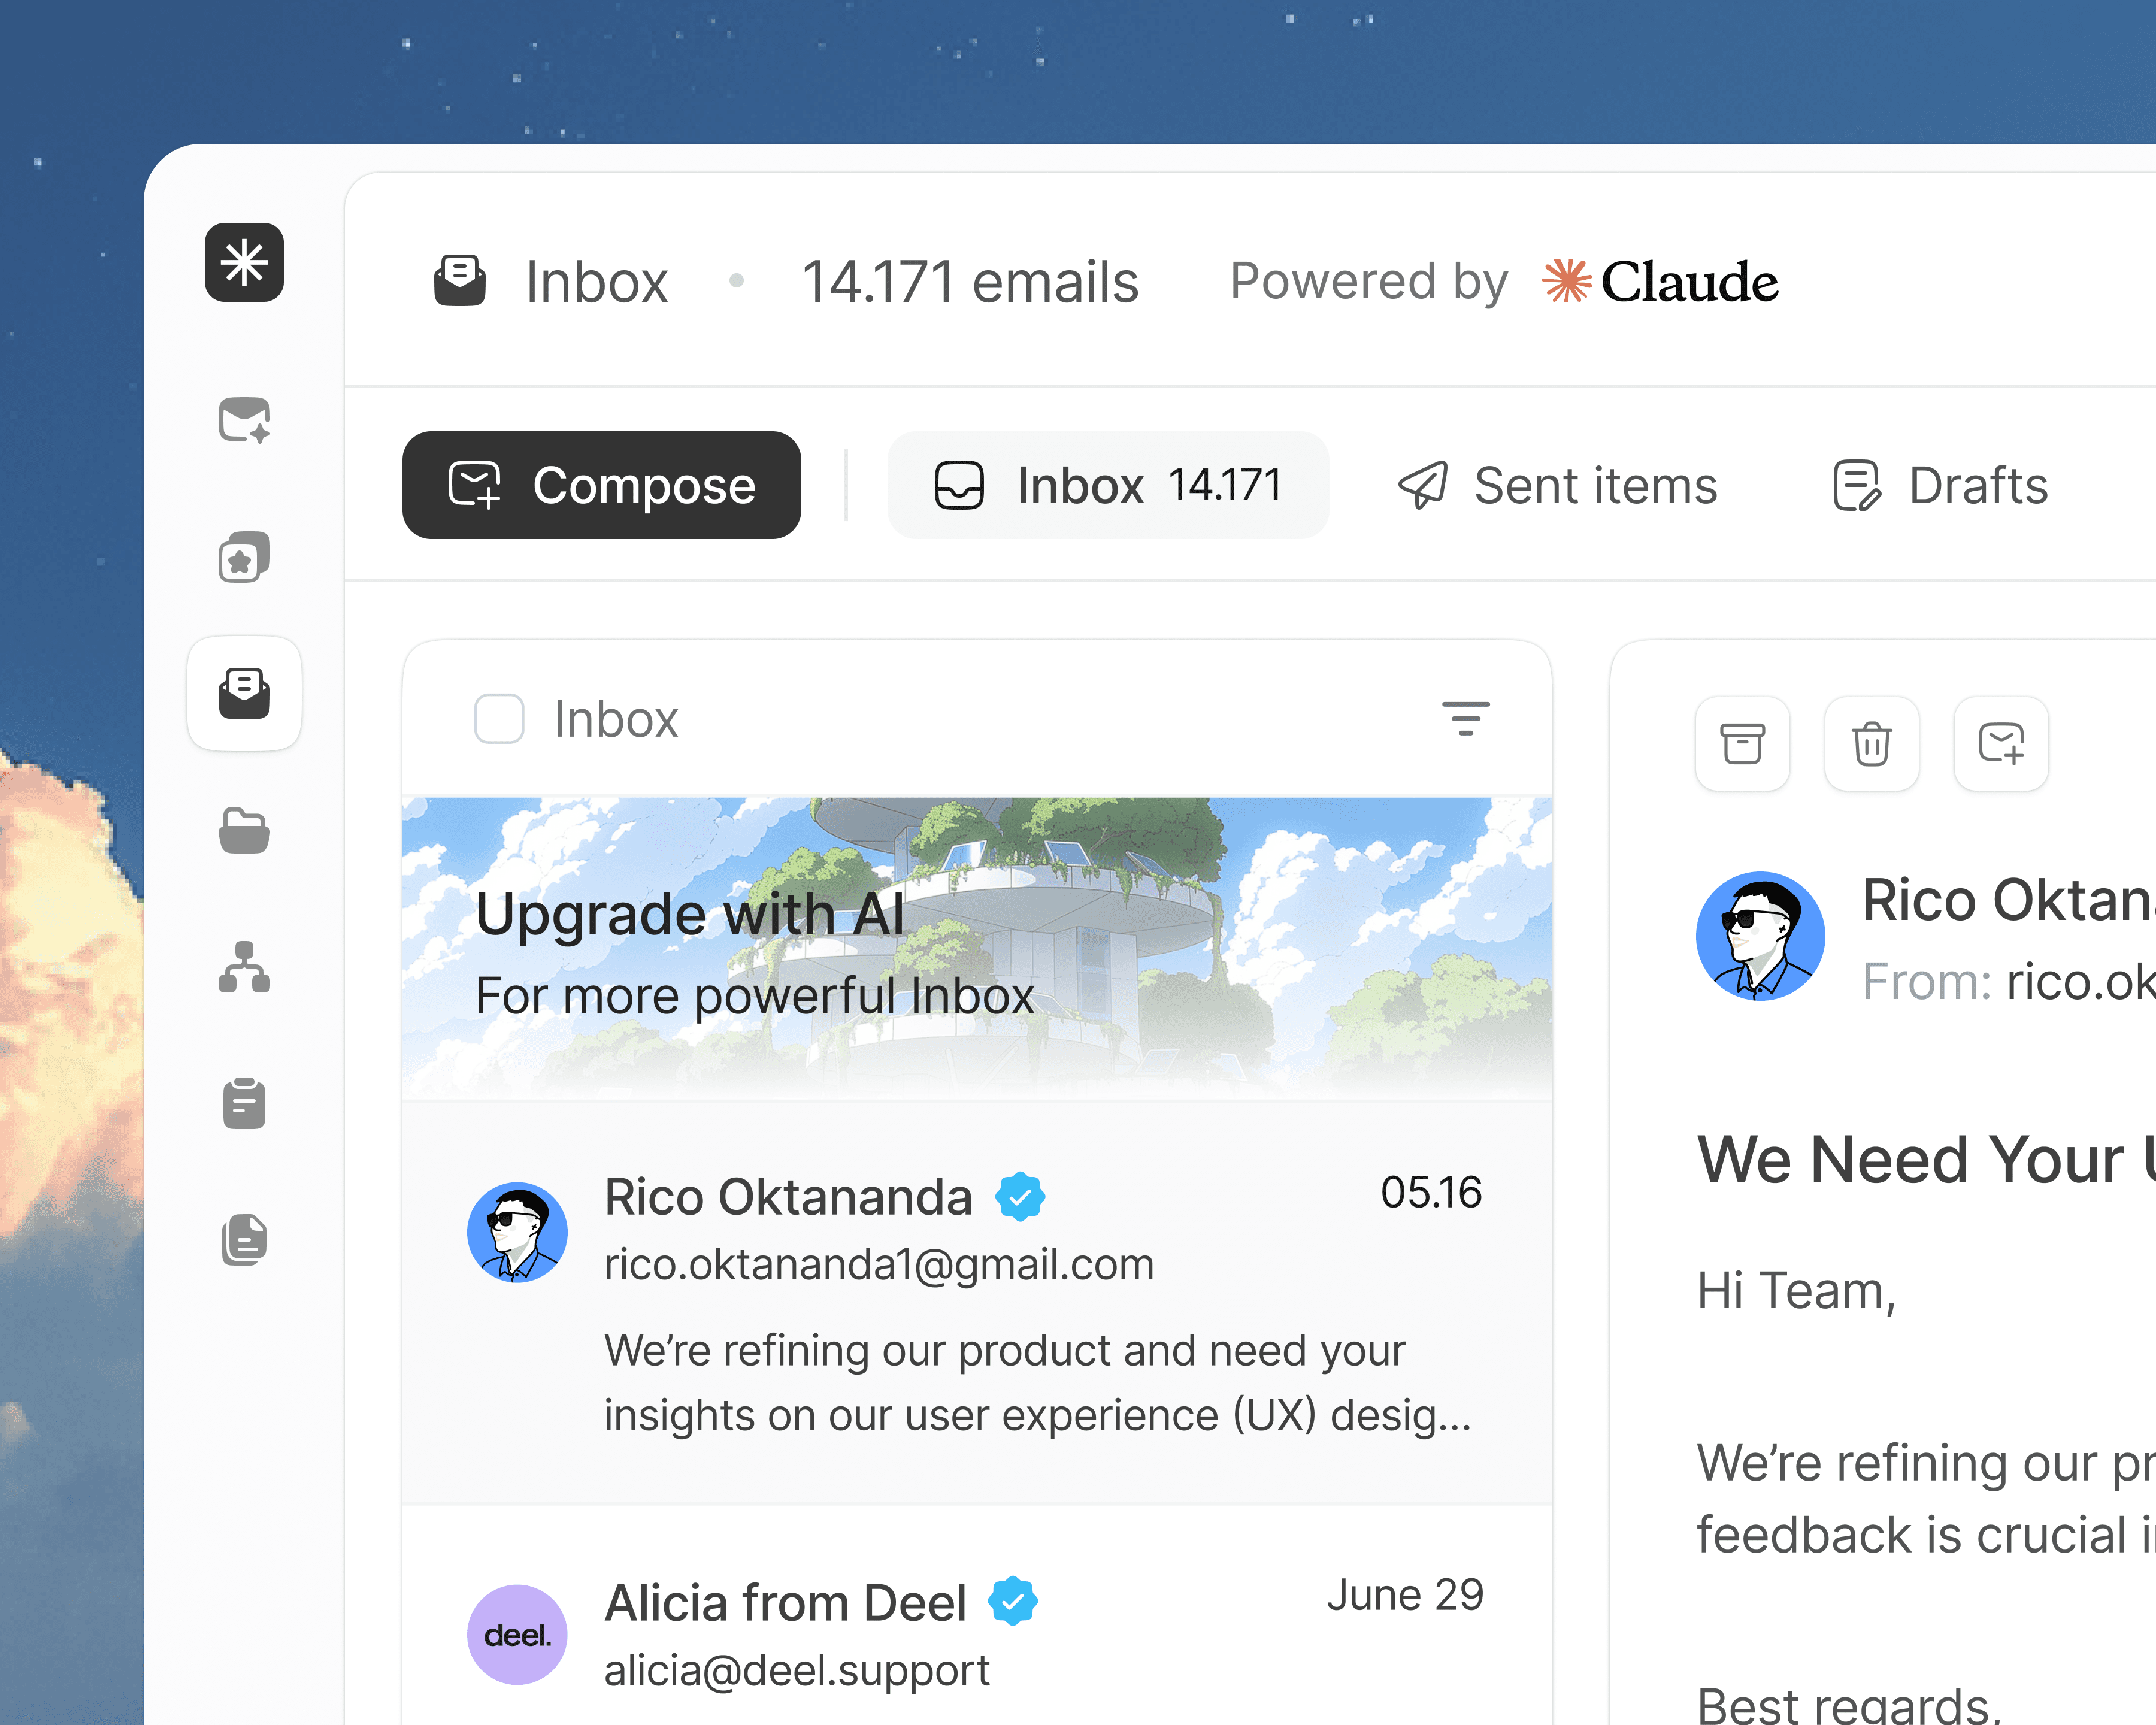
Task: Open the documents sidebar icon
Action: click(x=244, y=1240)
